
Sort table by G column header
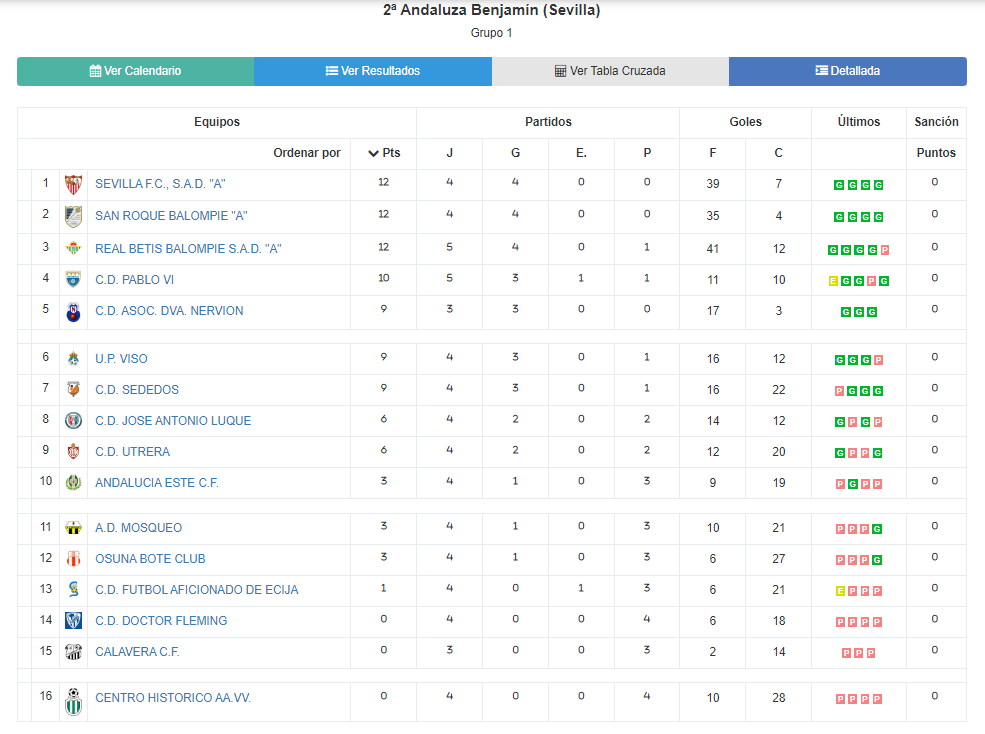click(x=515, y=153)
